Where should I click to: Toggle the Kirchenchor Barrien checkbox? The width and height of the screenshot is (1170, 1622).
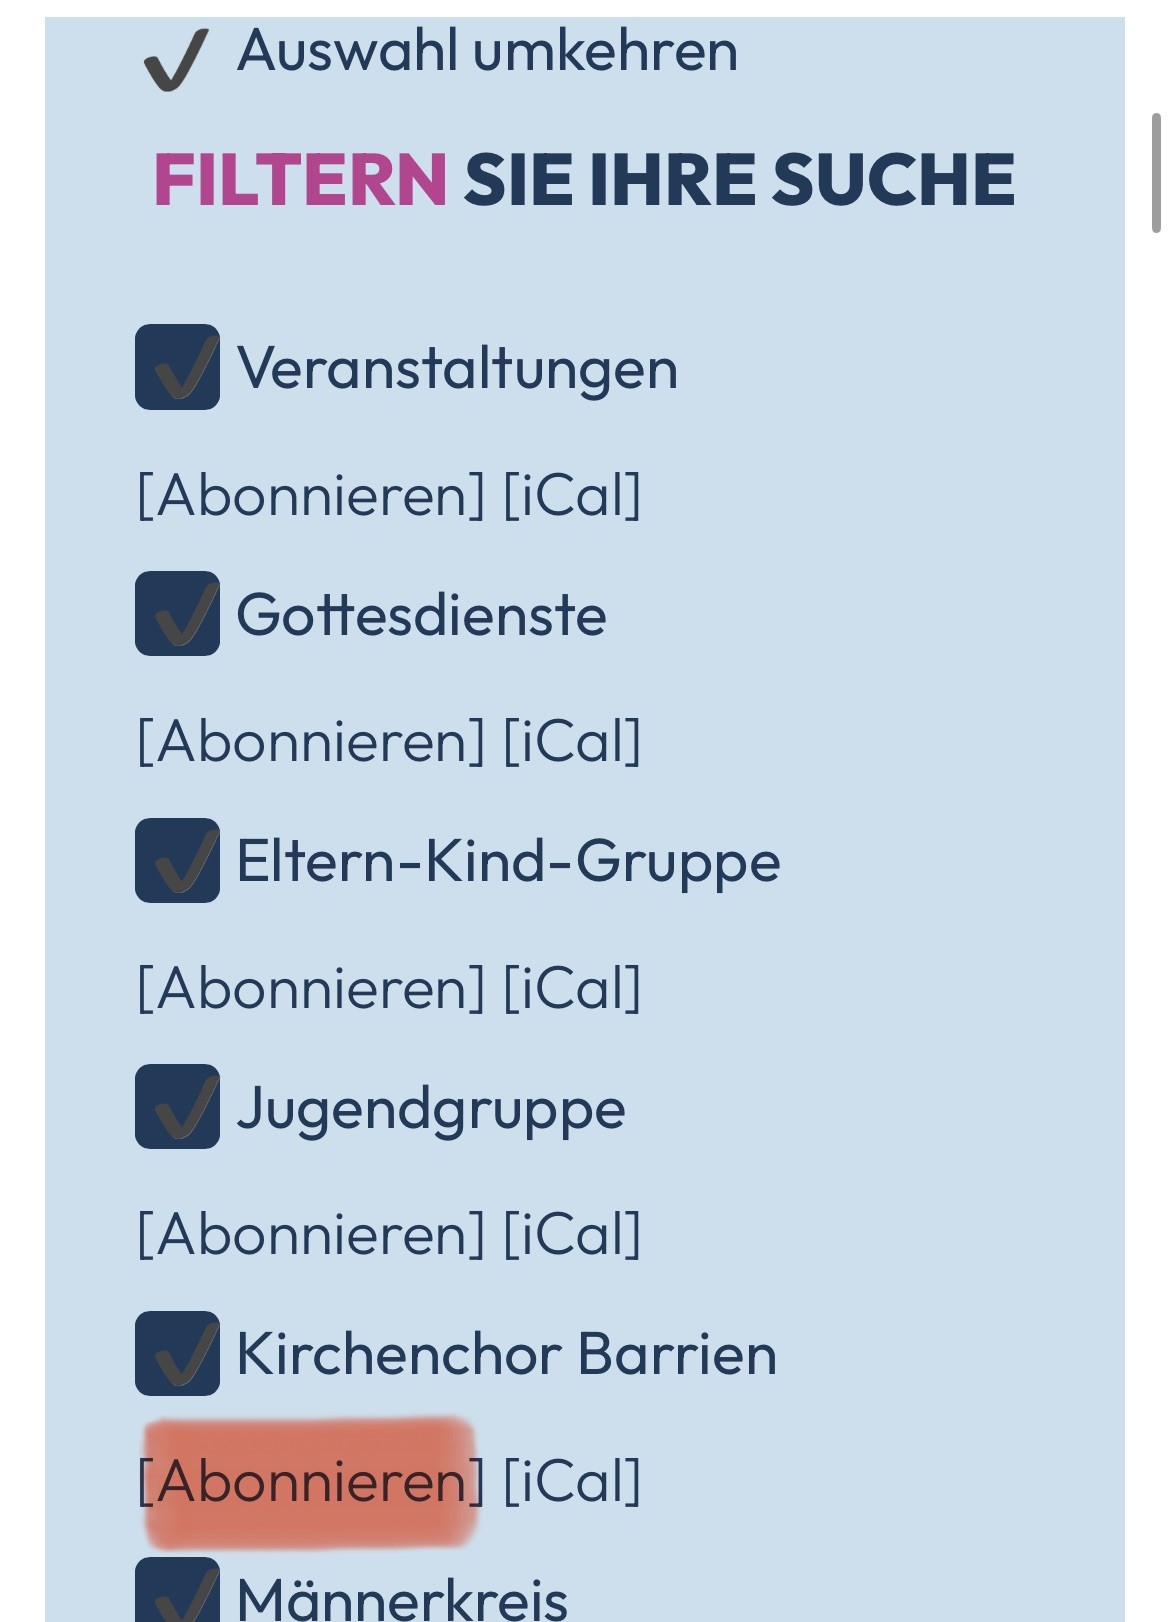178,1354
